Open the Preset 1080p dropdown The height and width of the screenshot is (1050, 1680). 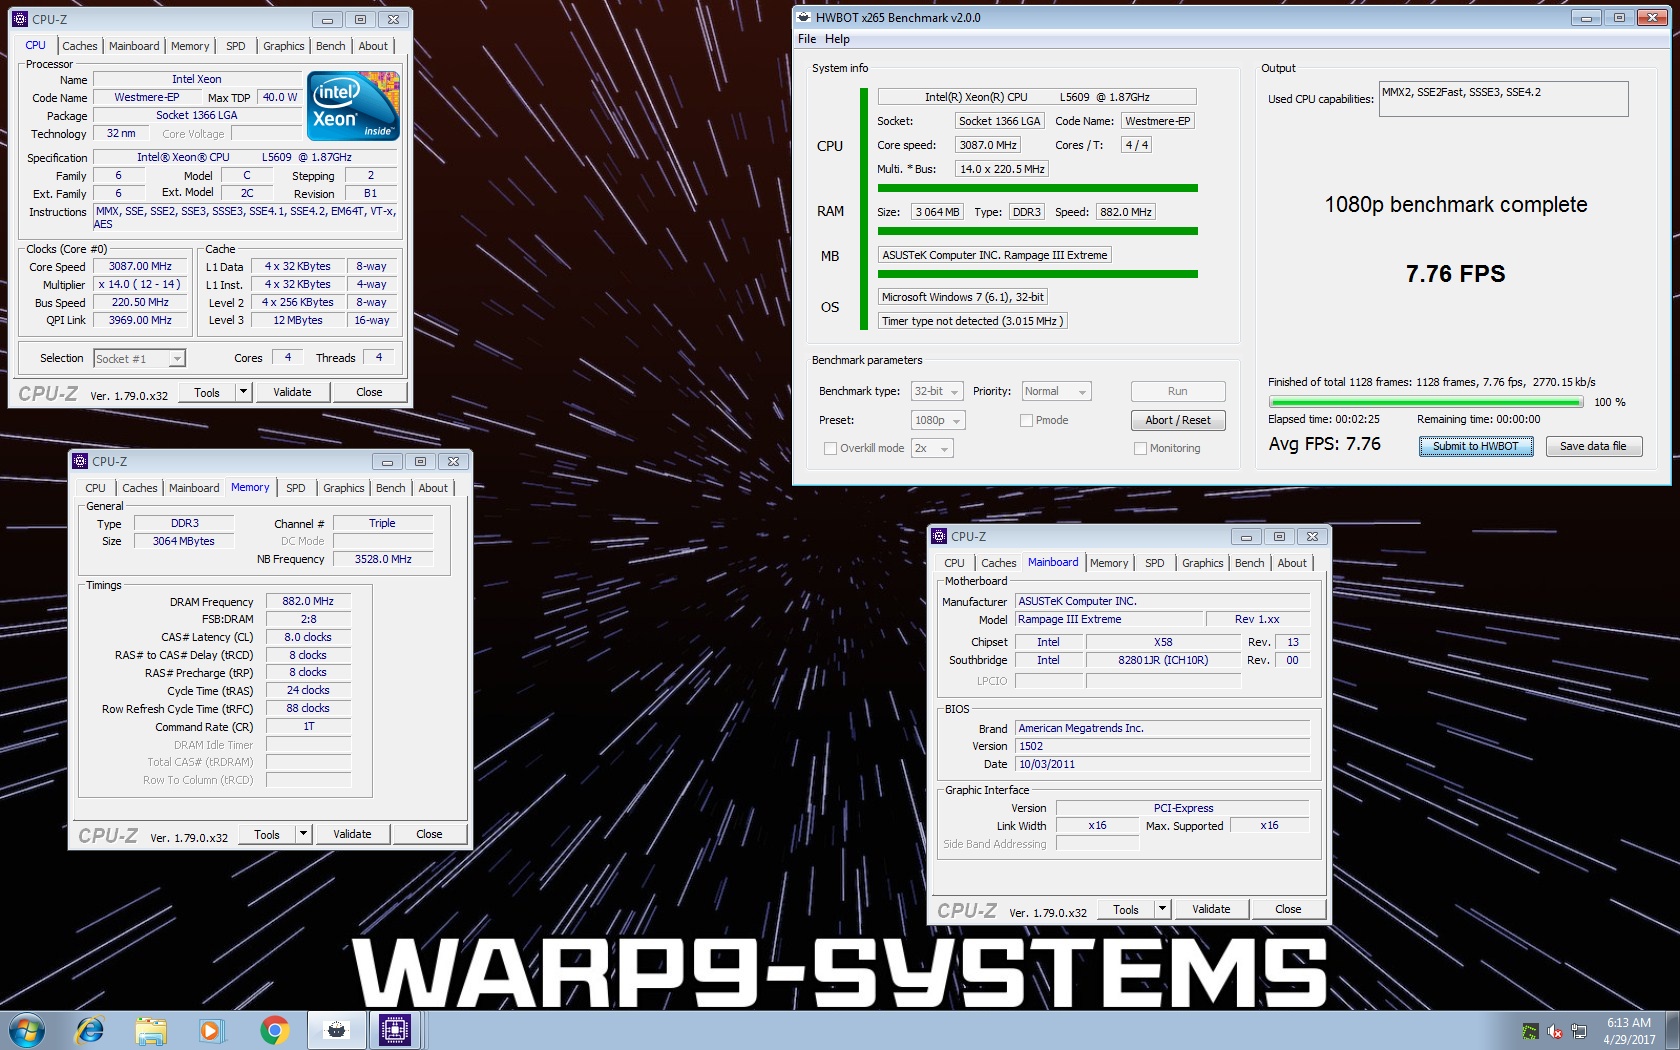[x=938, y=420]
